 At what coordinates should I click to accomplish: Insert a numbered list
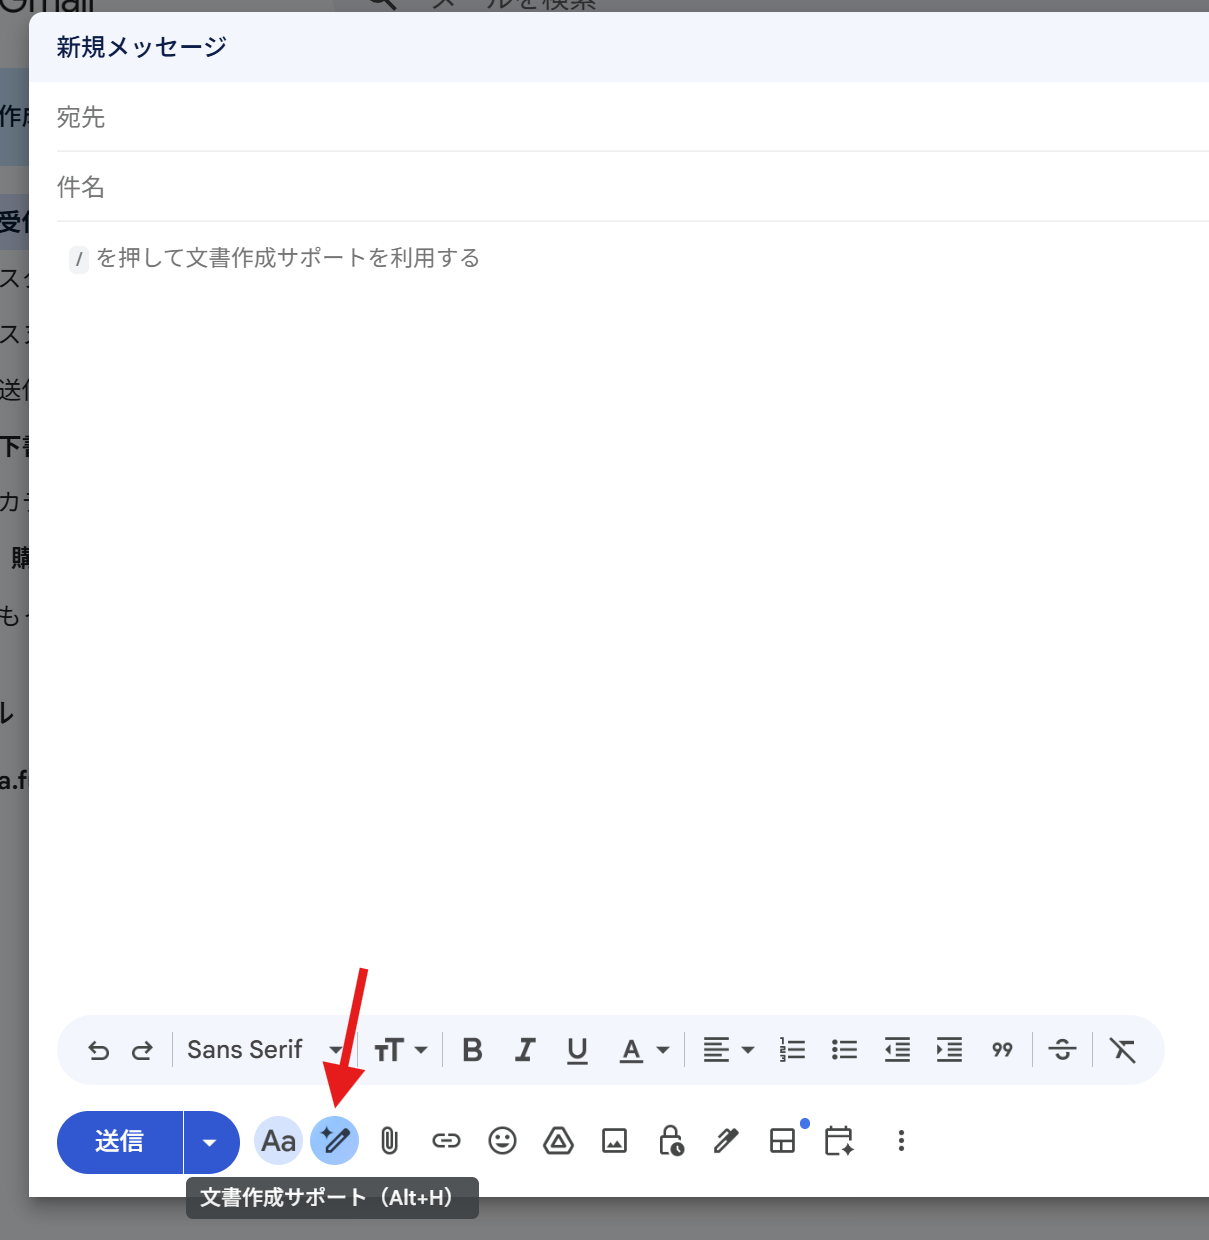coord(792,1050)
